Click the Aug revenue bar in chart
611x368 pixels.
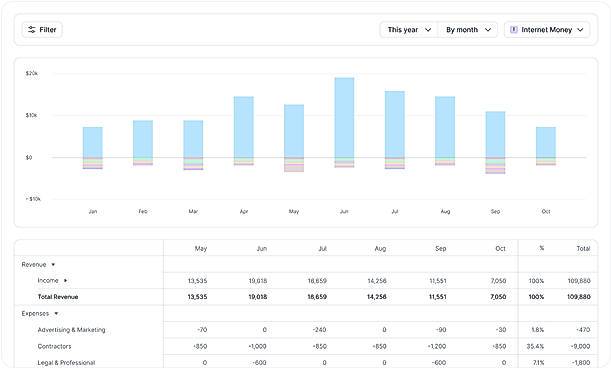pyautogui.click(x=445, y=127)
